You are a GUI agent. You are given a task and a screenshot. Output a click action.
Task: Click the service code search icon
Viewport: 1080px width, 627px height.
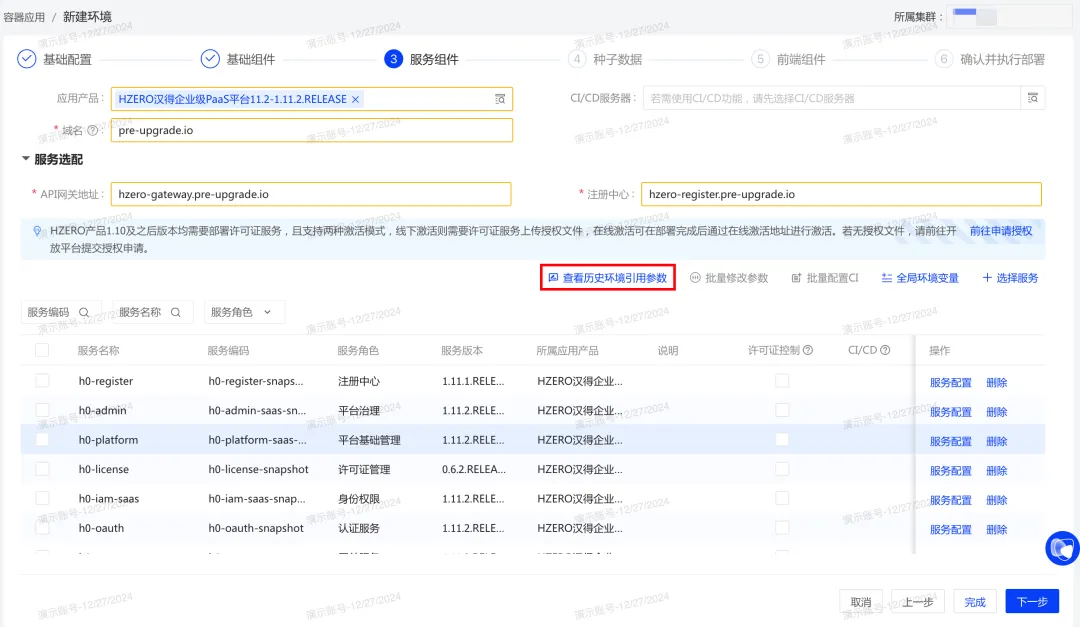tap(84, 312)
